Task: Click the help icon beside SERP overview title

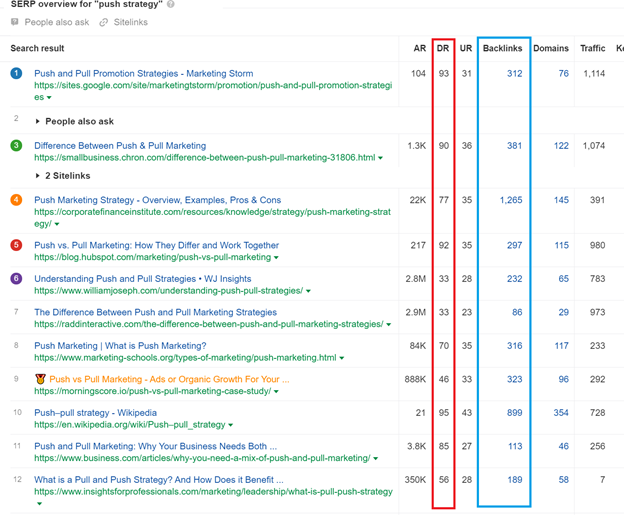Action: pyautogui.click(x=170, y=4)
